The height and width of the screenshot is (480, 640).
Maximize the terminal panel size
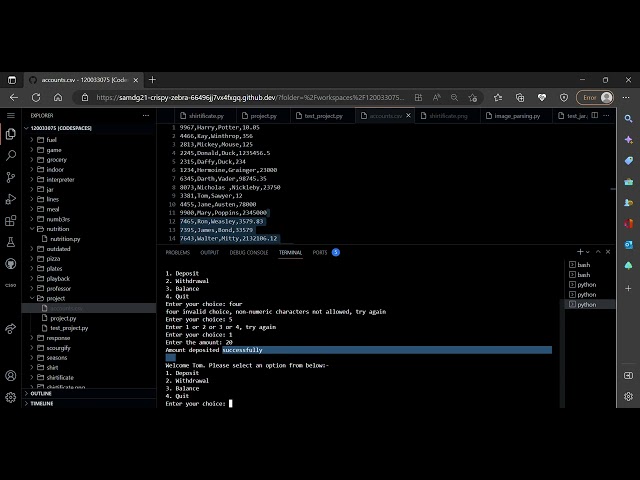point(598,252)
